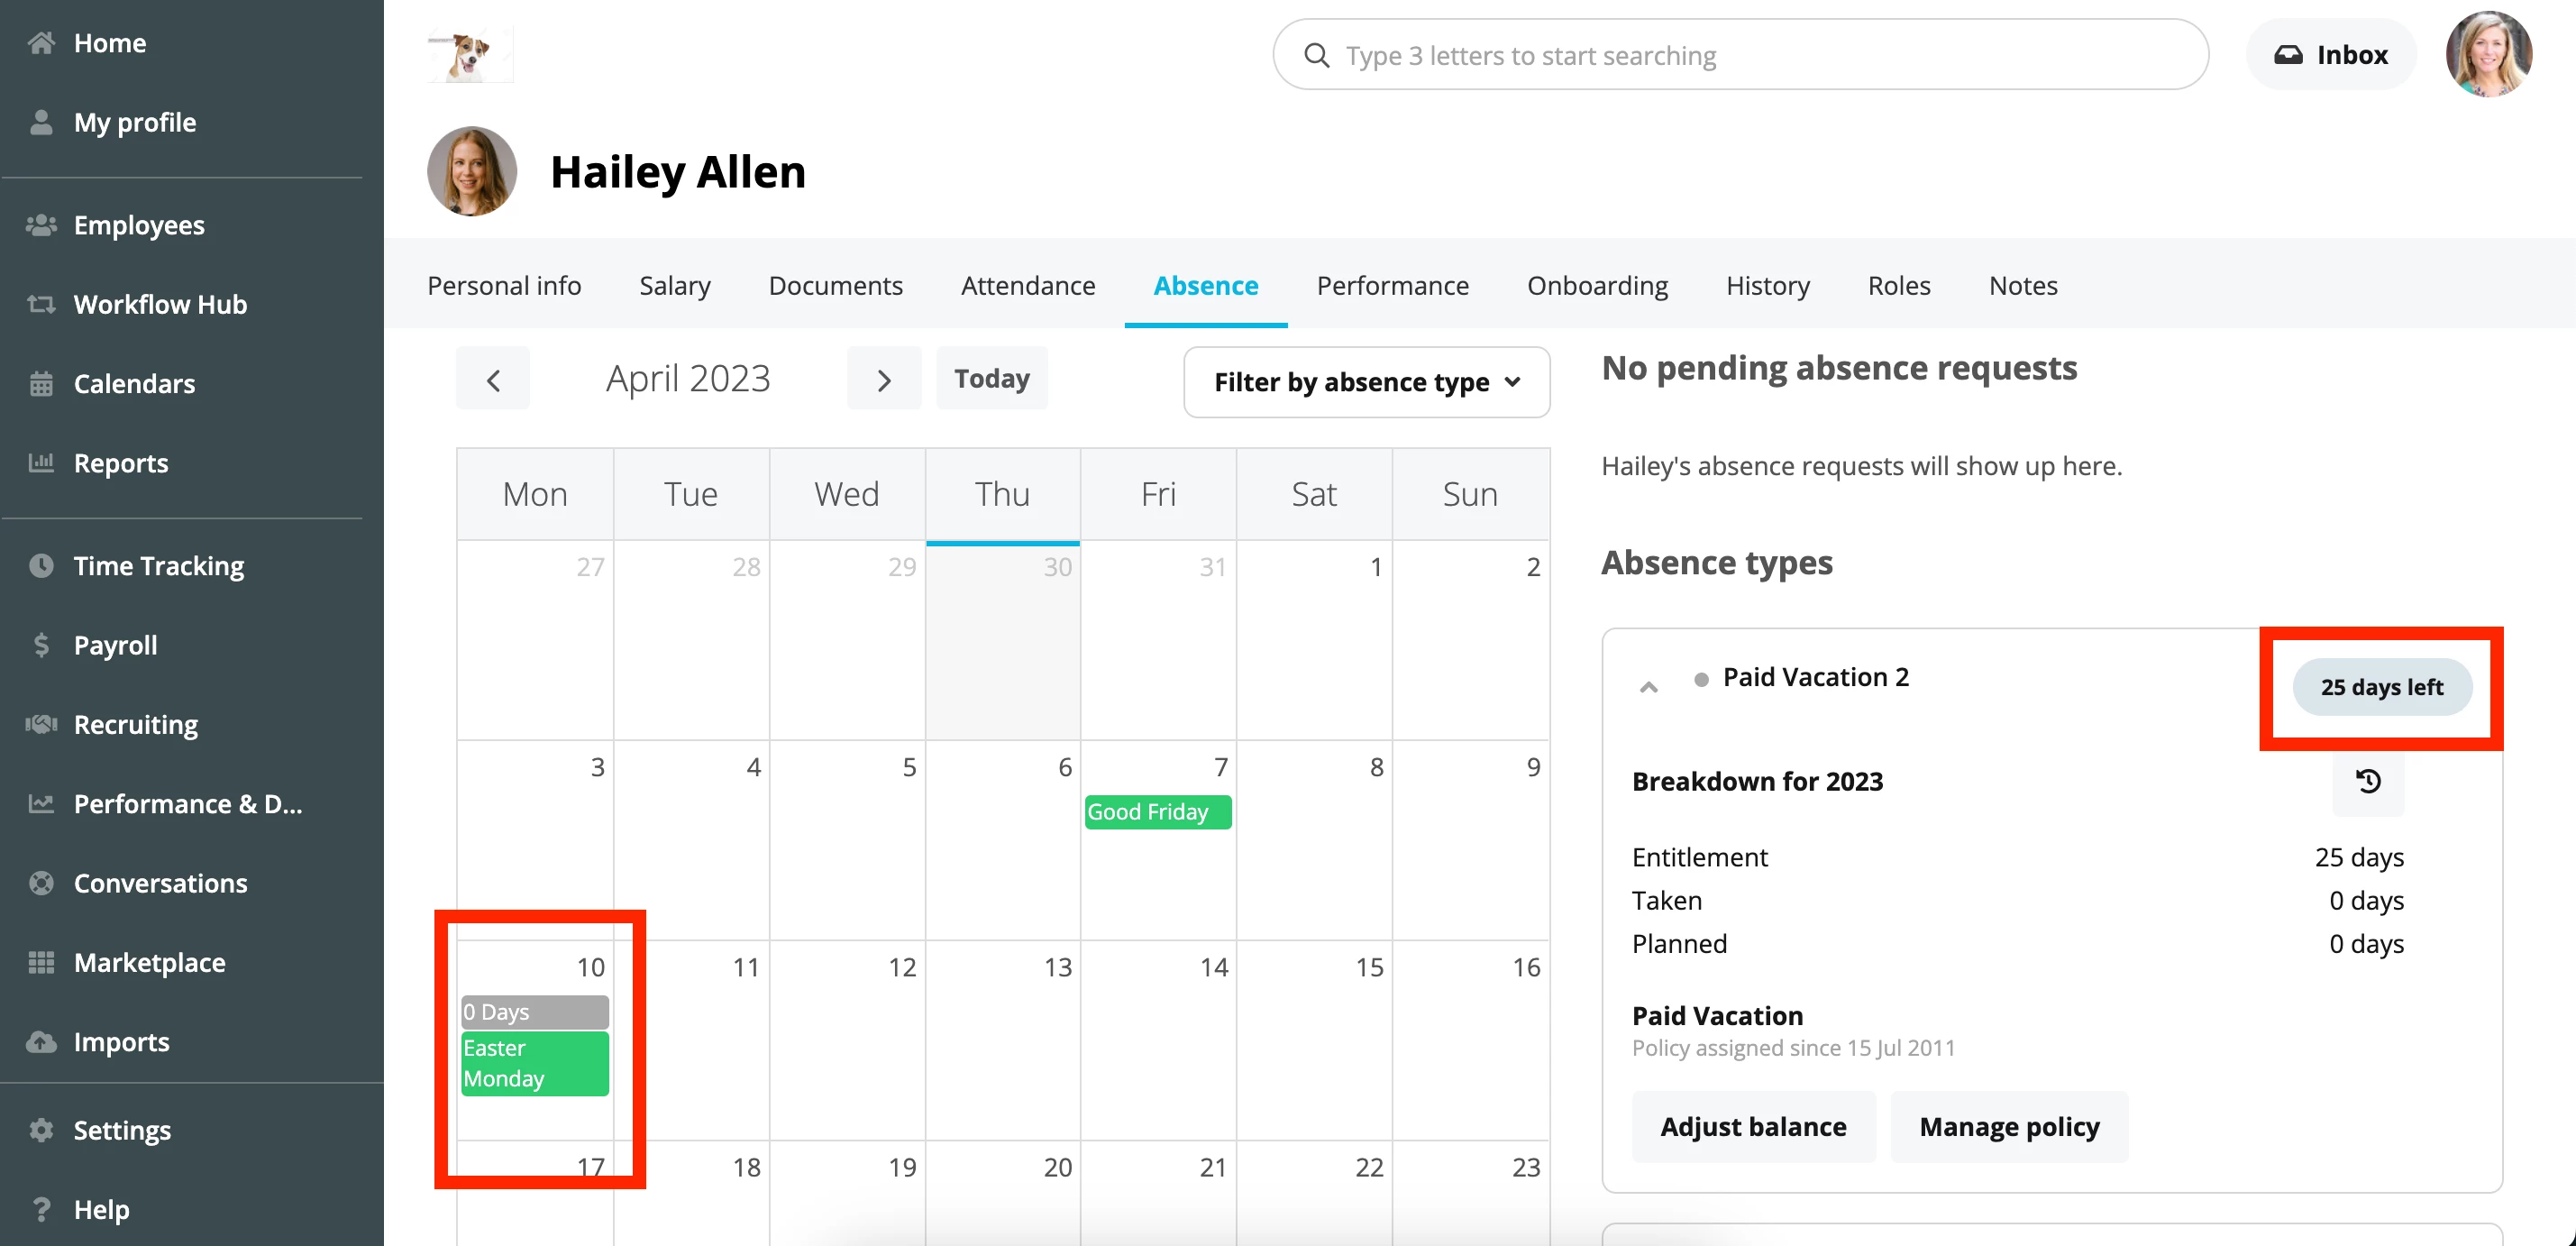
Task: Click the Imports cloud upload icon
Action: (41, 1042)
